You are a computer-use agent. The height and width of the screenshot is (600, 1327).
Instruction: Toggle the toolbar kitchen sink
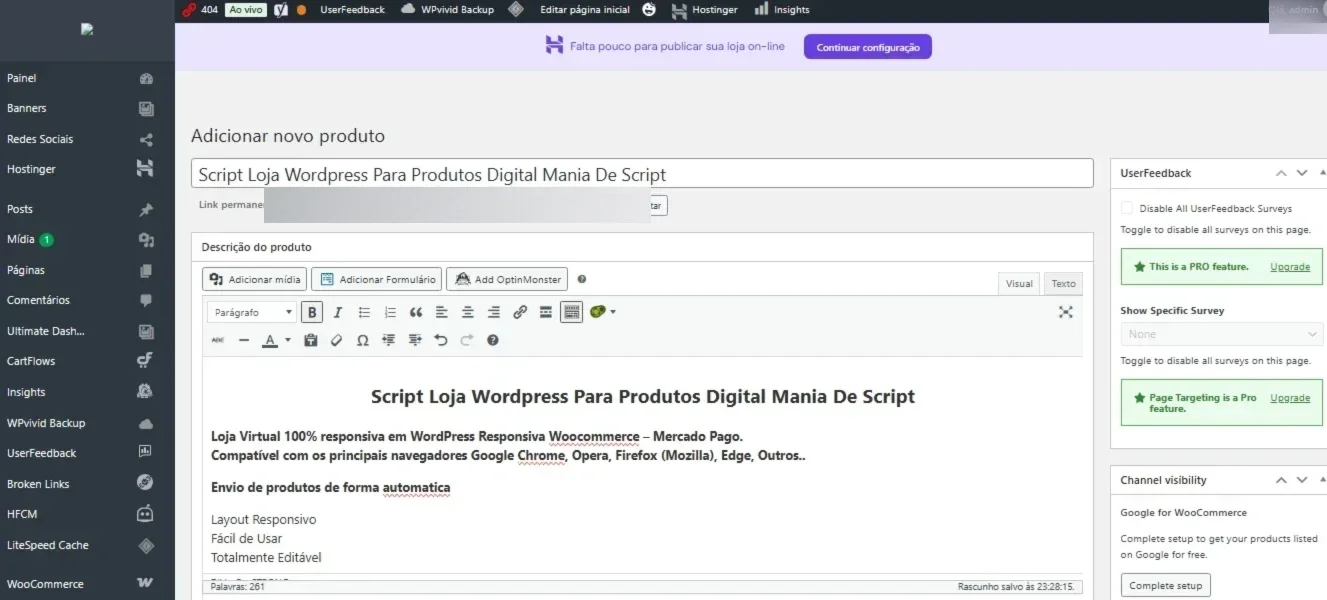(x=572, y=312)
